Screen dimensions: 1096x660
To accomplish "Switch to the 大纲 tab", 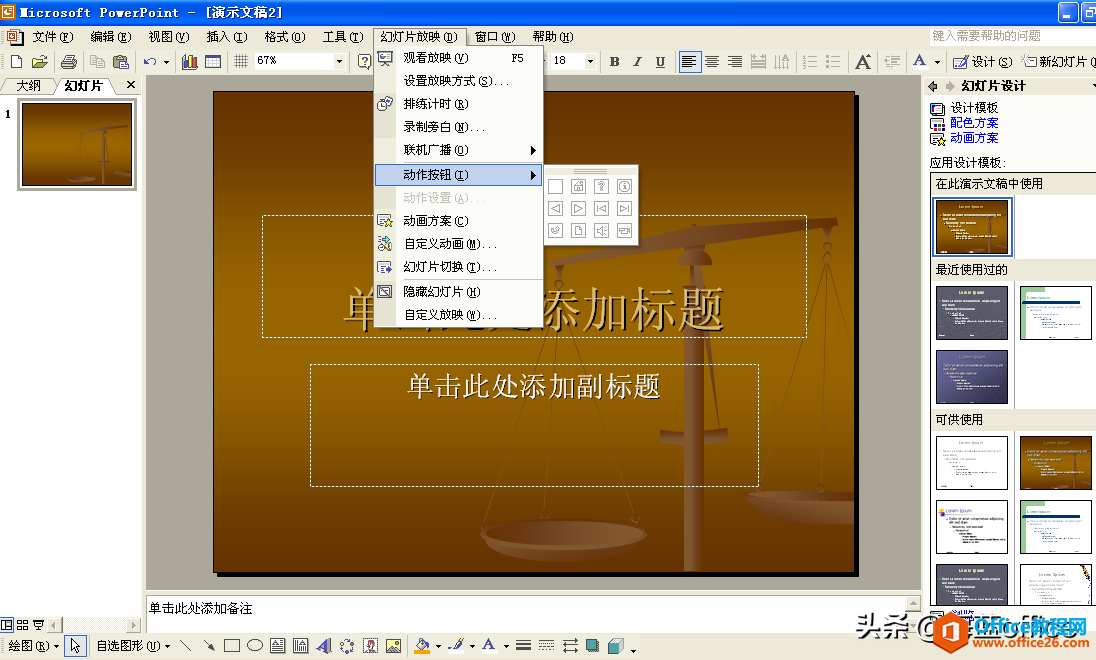I will coord(28,85).
